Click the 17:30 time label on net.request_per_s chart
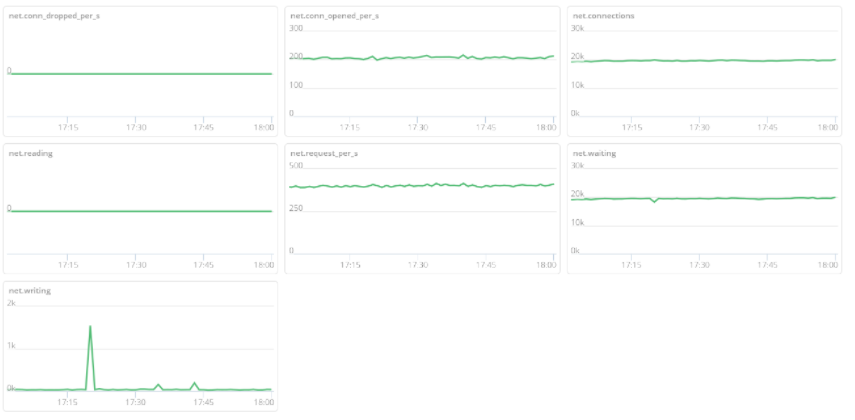 coord(418,265)
